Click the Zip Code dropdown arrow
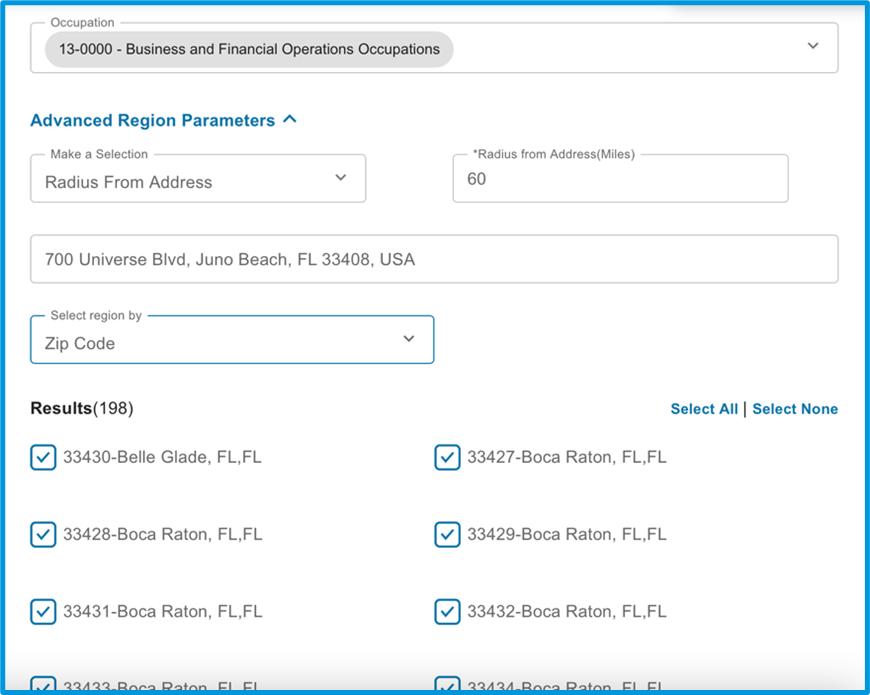The image size is (870, 695). (409, 339)
